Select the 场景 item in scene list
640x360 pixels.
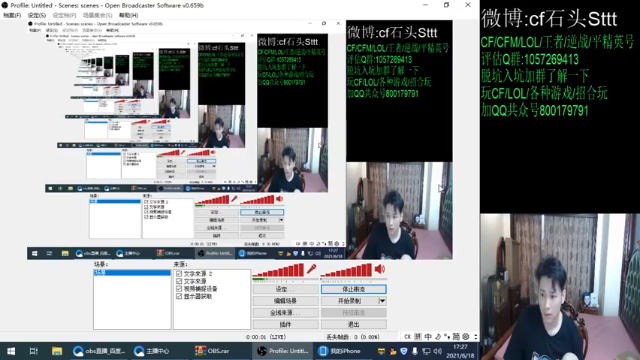pos(132,273)
